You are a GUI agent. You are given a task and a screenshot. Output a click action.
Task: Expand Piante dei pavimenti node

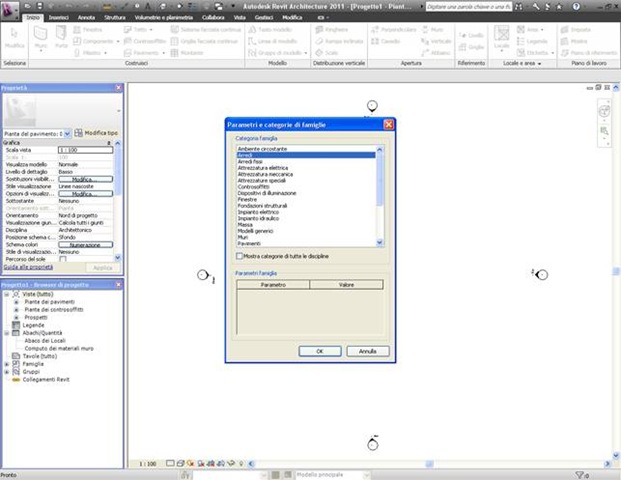[x=16, y=302]
